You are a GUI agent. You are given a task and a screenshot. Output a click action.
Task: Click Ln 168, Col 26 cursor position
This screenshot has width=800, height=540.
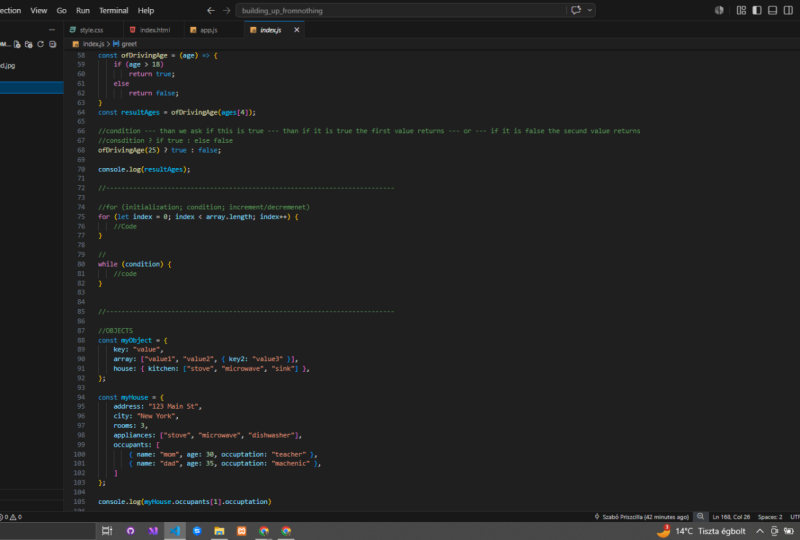[x=731, y=517]
